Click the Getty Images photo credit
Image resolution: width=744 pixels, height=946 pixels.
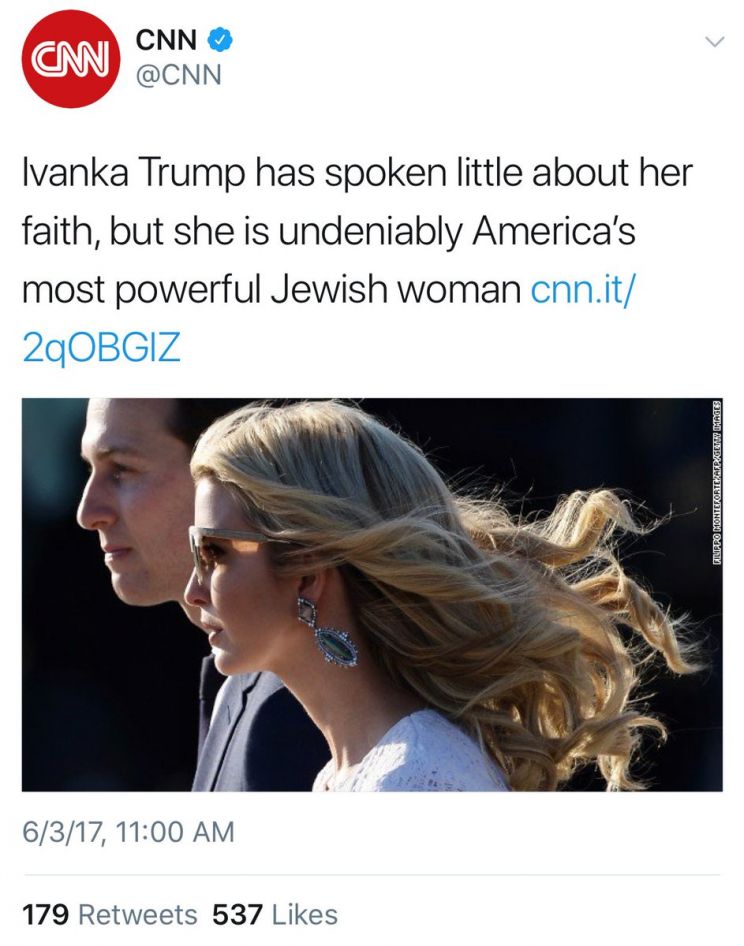click(716, 483)
